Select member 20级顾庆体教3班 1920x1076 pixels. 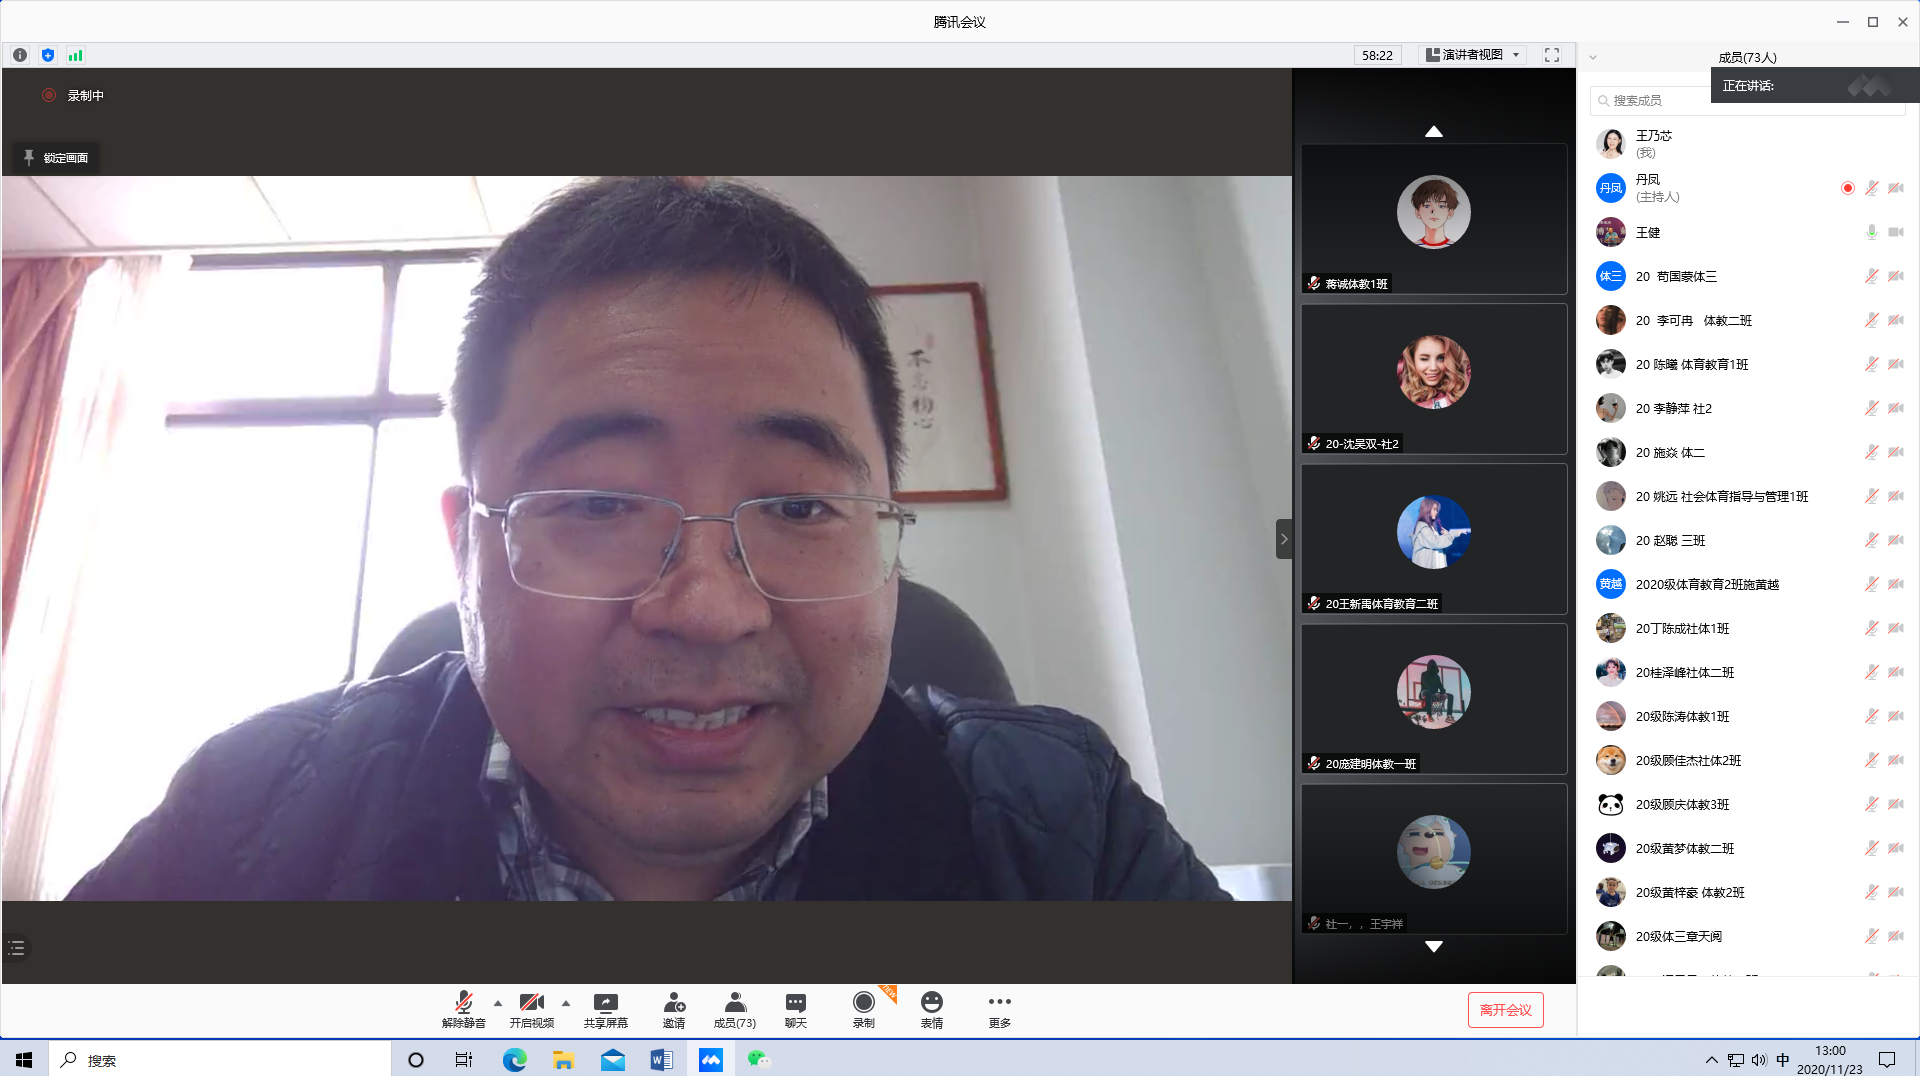(x=1749, y=804)
